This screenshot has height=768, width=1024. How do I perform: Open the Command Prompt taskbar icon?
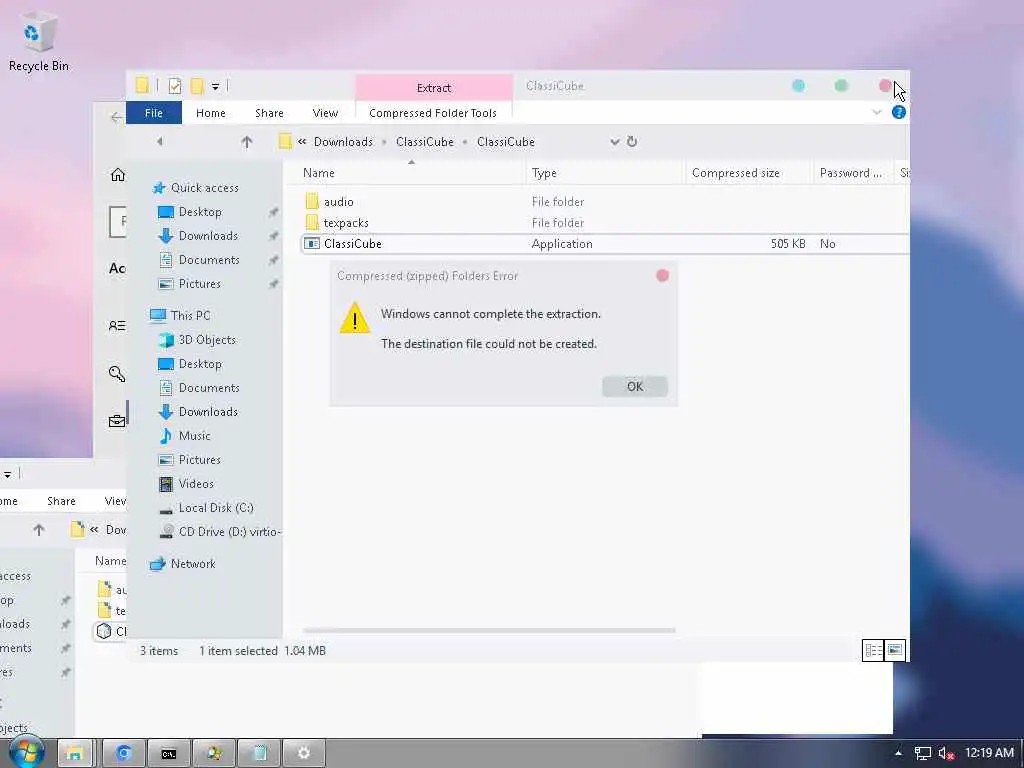pos(168,754)
